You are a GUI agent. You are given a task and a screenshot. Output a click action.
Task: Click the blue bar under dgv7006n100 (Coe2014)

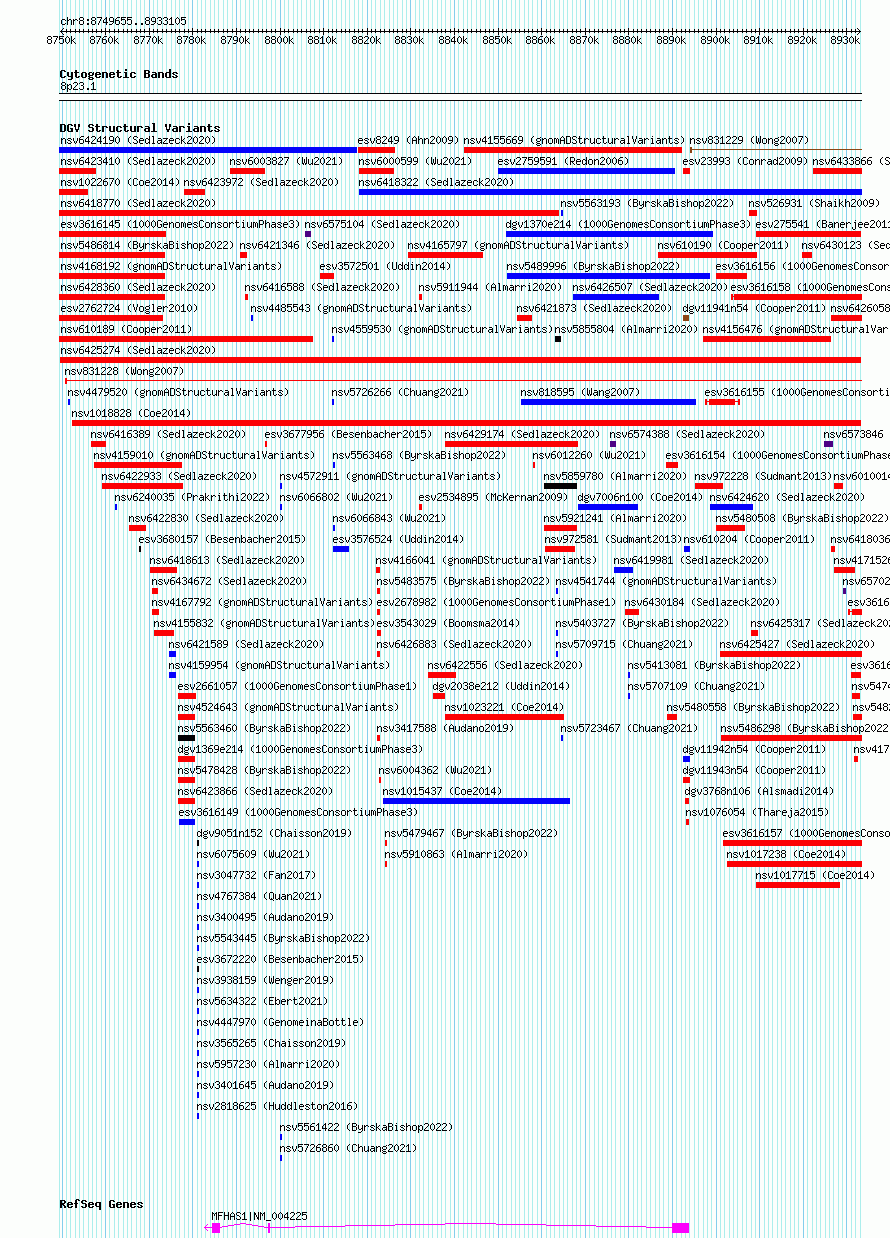tap(607, 507)
